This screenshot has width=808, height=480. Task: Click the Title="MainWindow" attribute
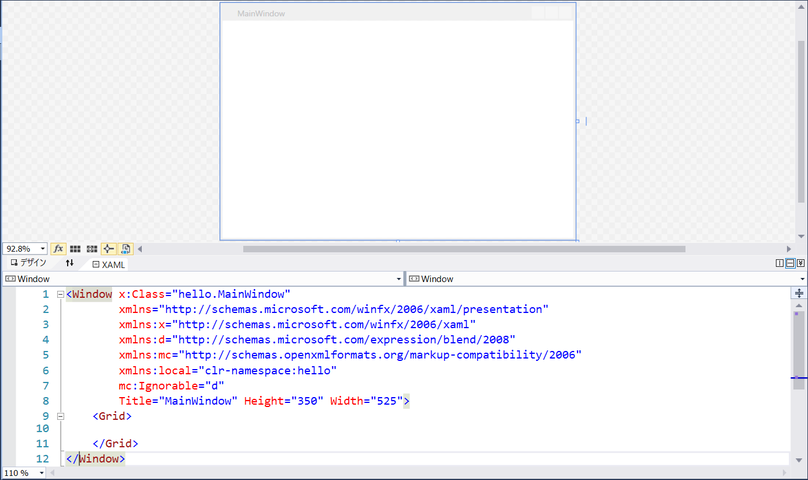(178, 401)
